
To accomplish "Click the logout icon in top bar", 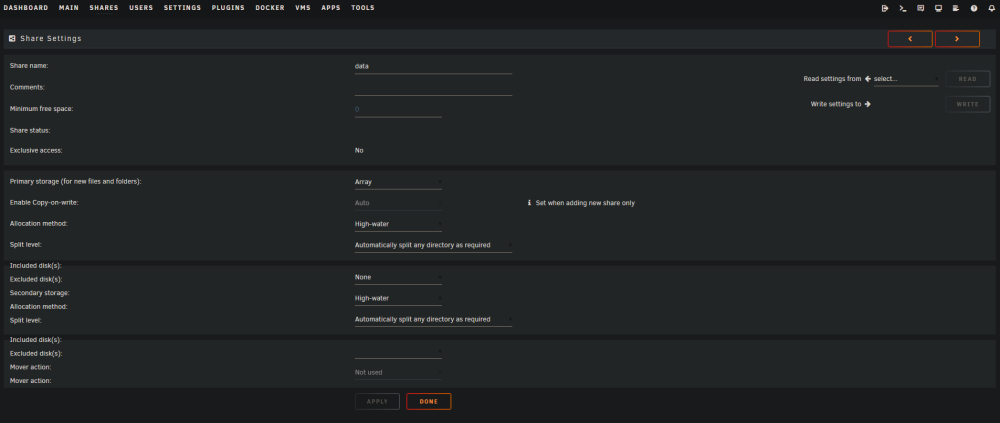I will pos(885,8).
